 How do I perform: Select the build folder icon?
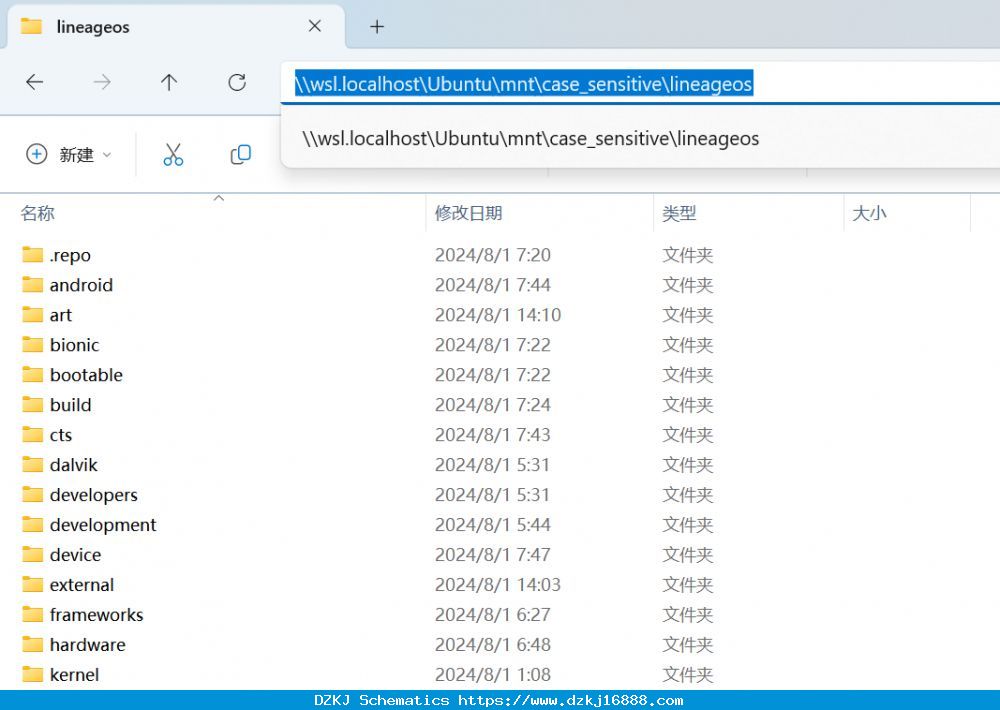[x=32, y=404]
